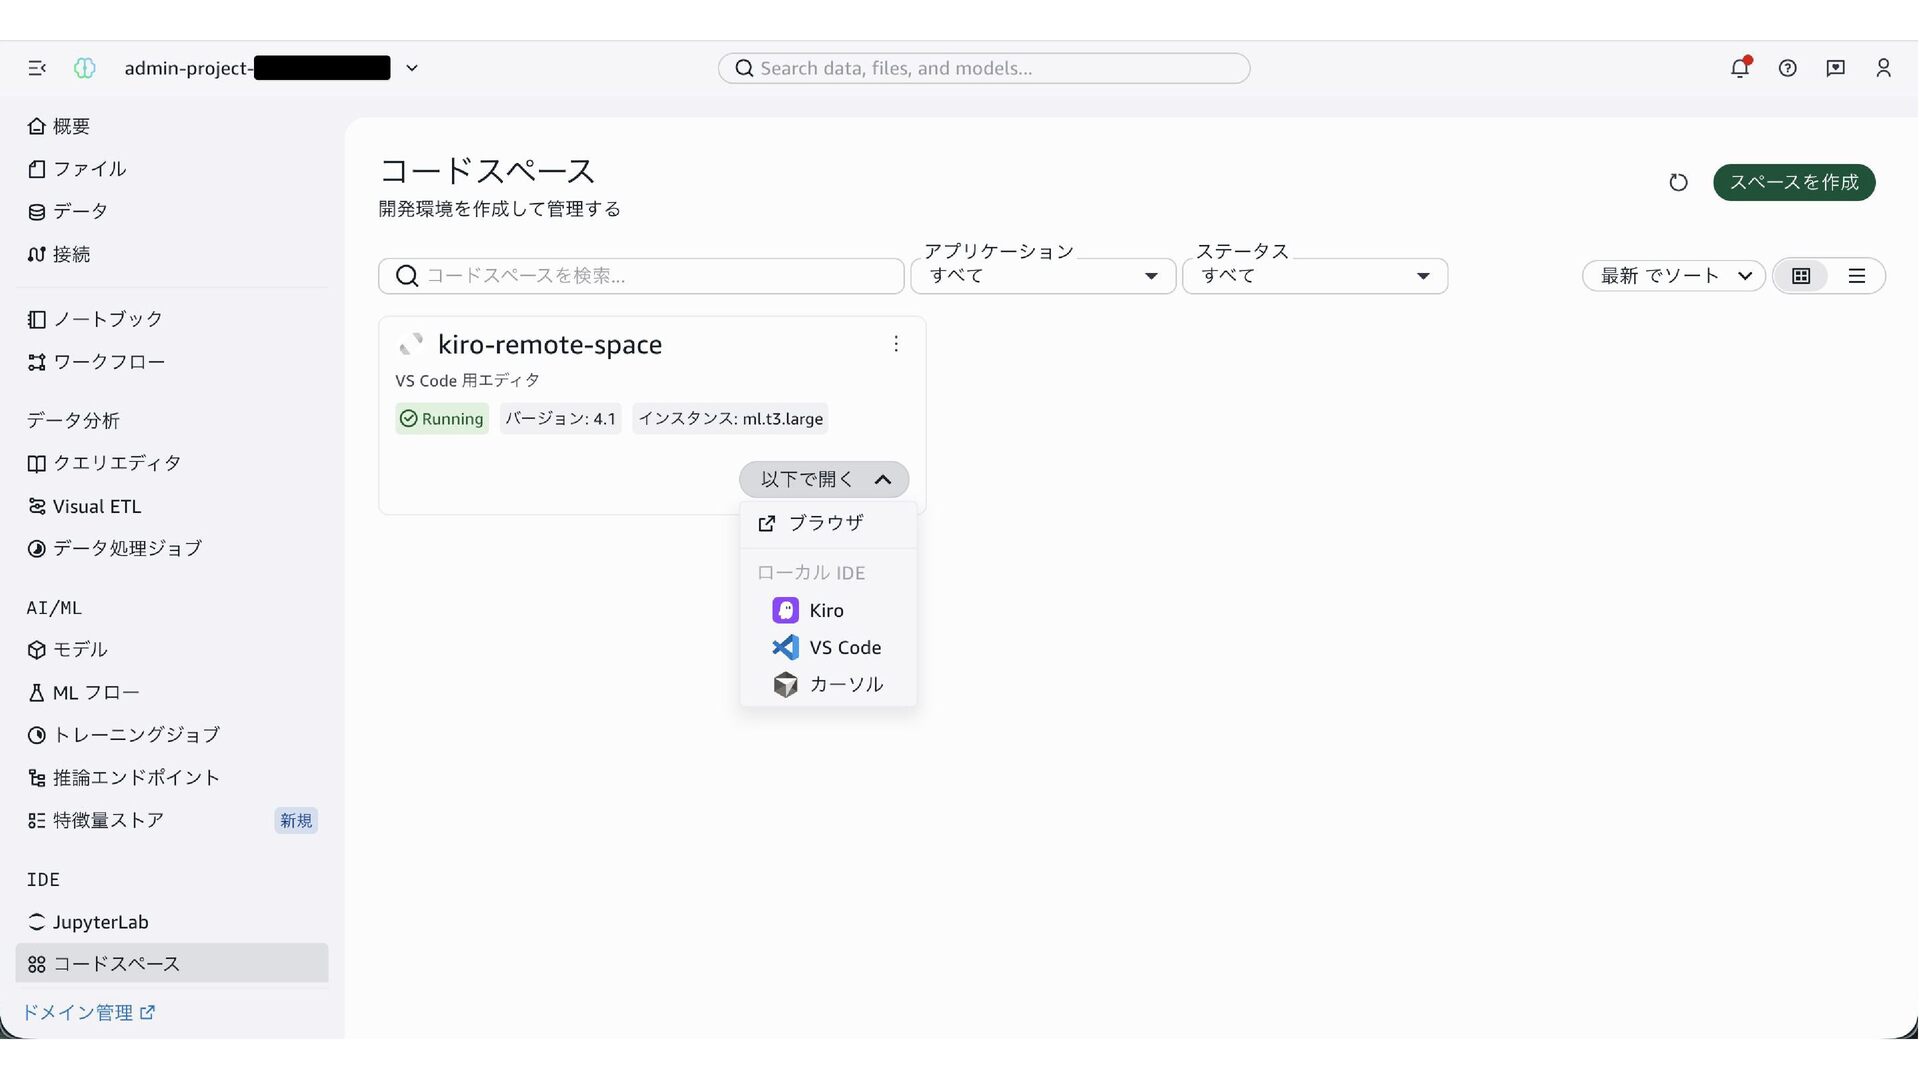1920x1080 pixels.
Task: Click the help question mark icon
Action: [x=1787, y=68]
